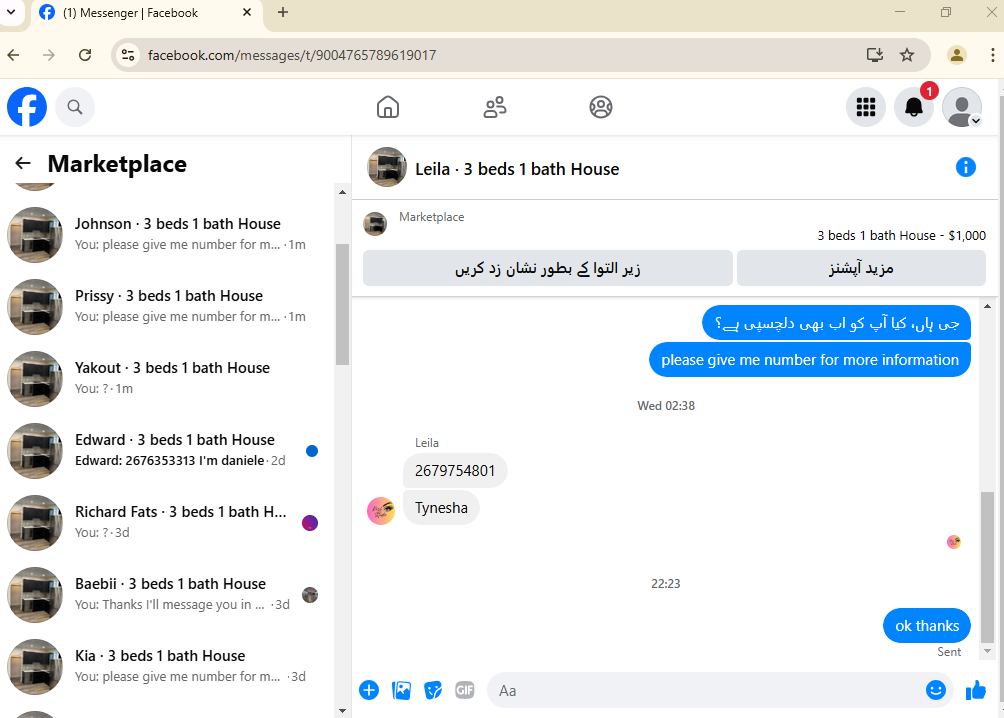Image resolution: width=1004 pixels, height=718 pixels.
Task: Open the GIF picker
Action: [465, 690]
